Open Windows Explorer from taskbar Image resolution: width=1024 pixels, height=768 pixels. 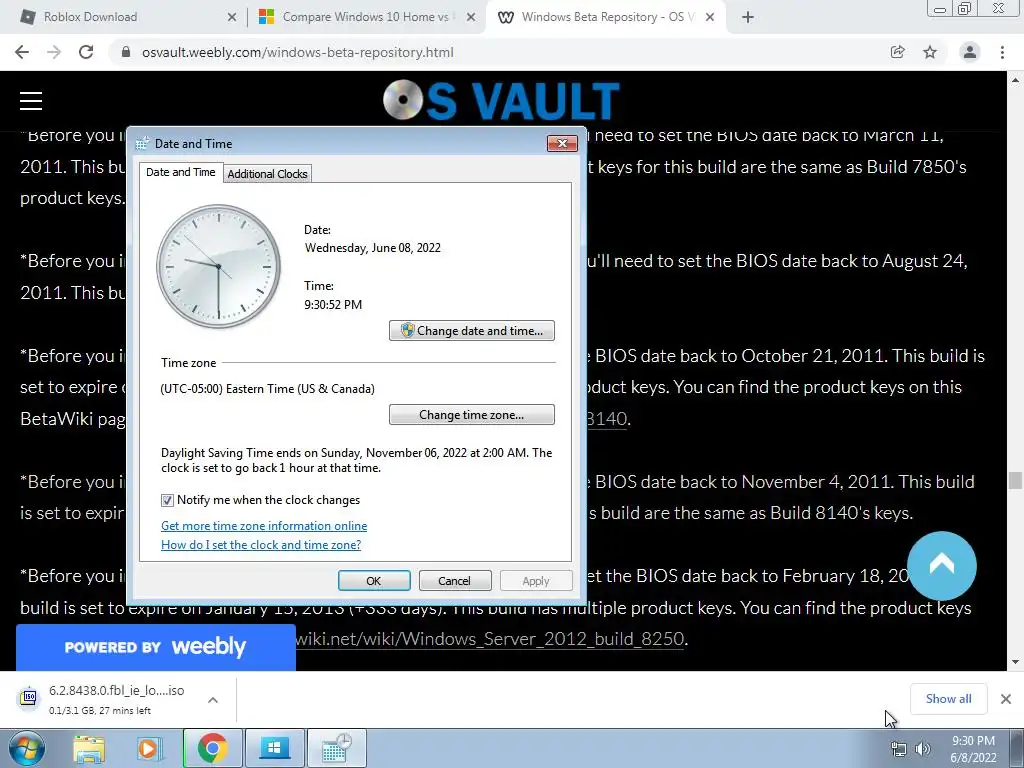(89, 749)
